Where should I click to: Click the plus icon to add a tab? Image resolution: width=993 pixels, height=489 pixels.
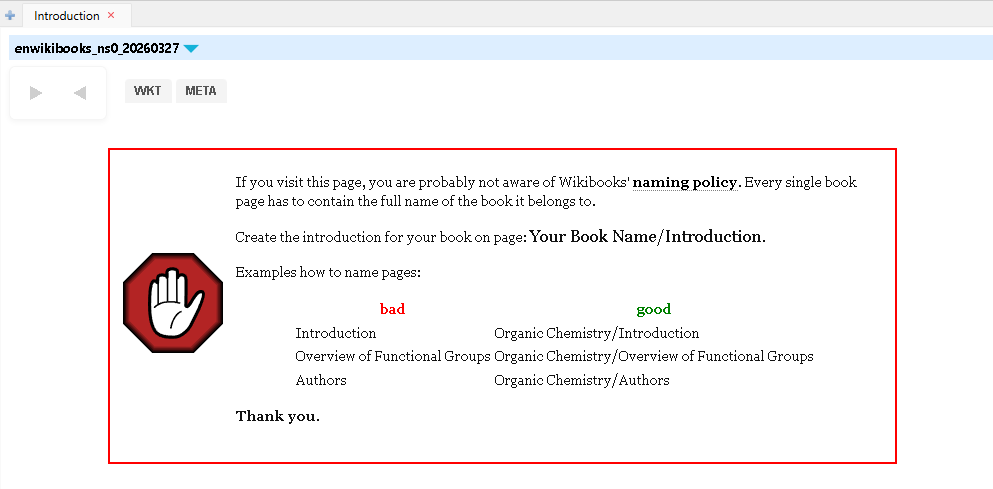(10, 16)
